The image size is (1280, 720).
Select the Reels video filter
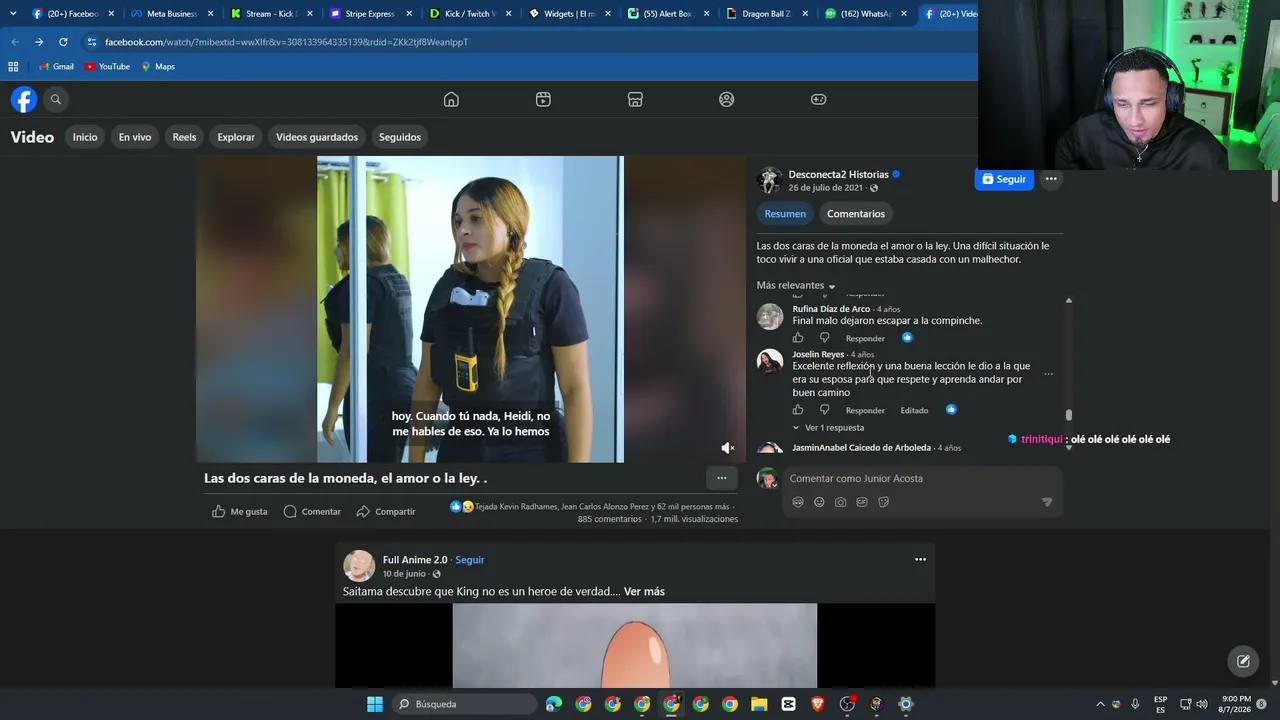[184, 137]
